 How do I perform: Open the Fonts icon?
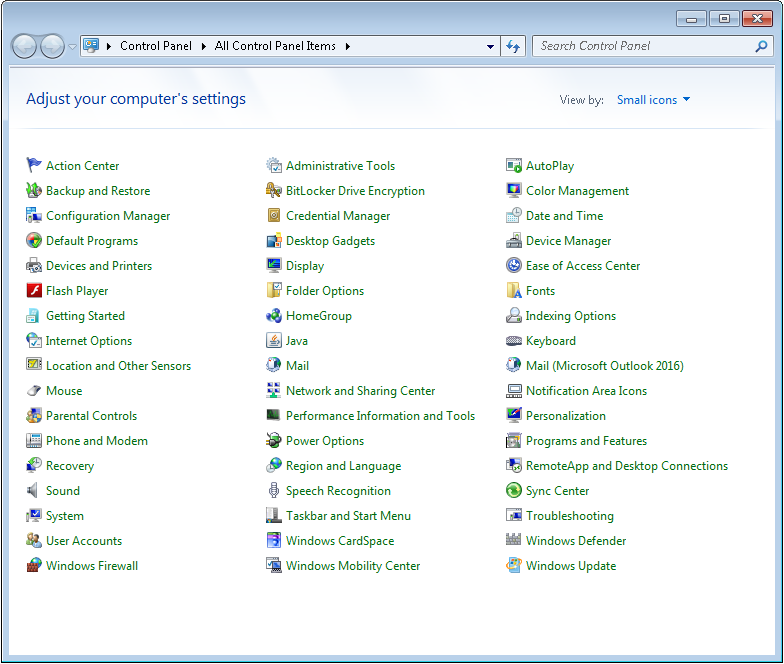(x=514, y=290)
